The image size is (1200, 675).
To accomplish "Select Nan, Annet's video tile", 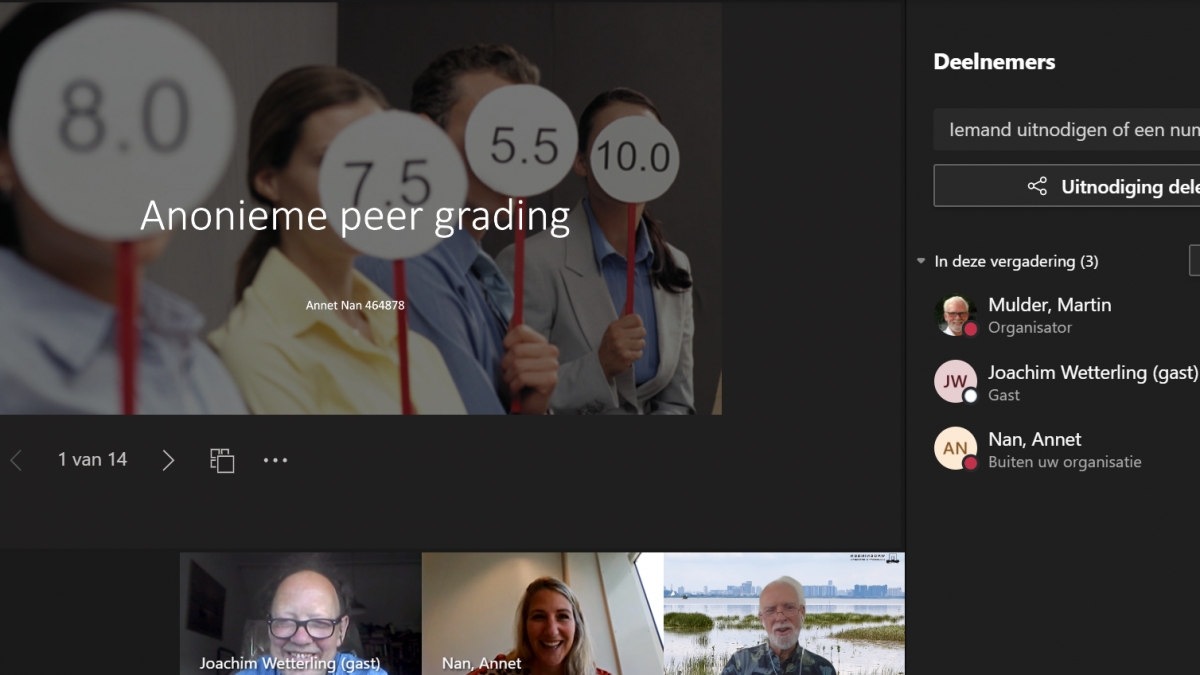I will pyautogui.click(x=542, y=614).
